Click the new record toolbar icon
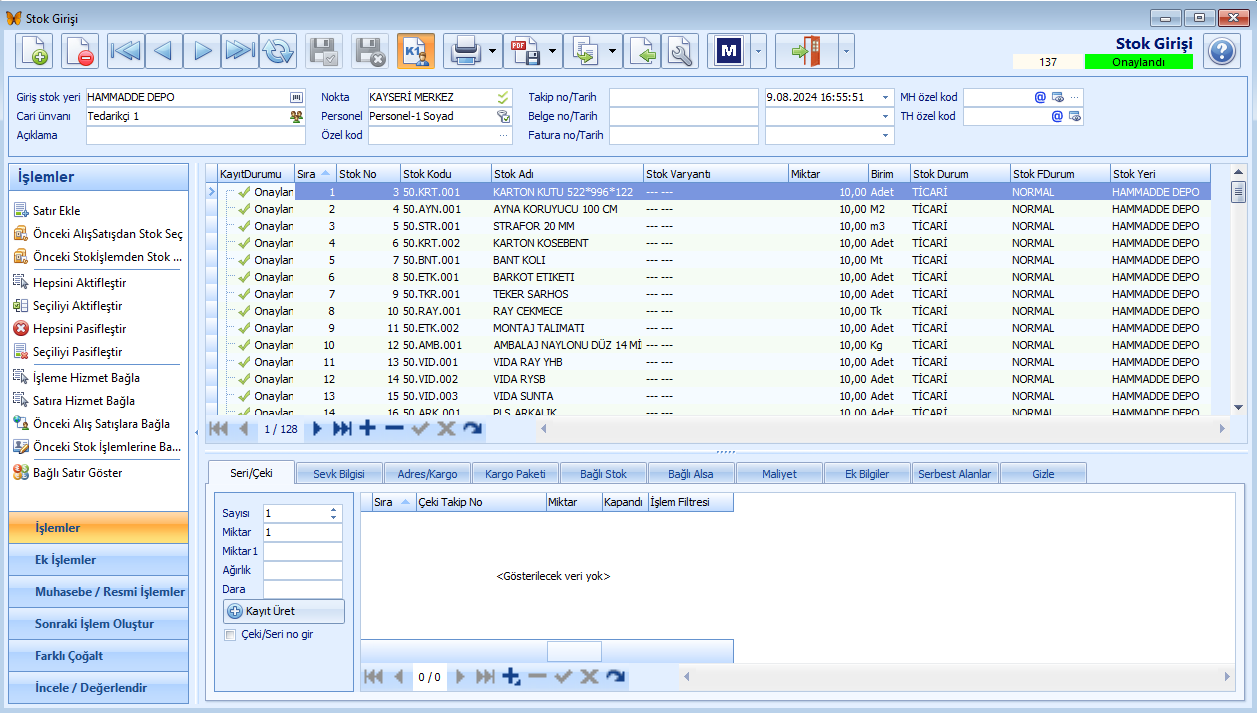This screenshot has width=1257, height=713. pos(34,50)
